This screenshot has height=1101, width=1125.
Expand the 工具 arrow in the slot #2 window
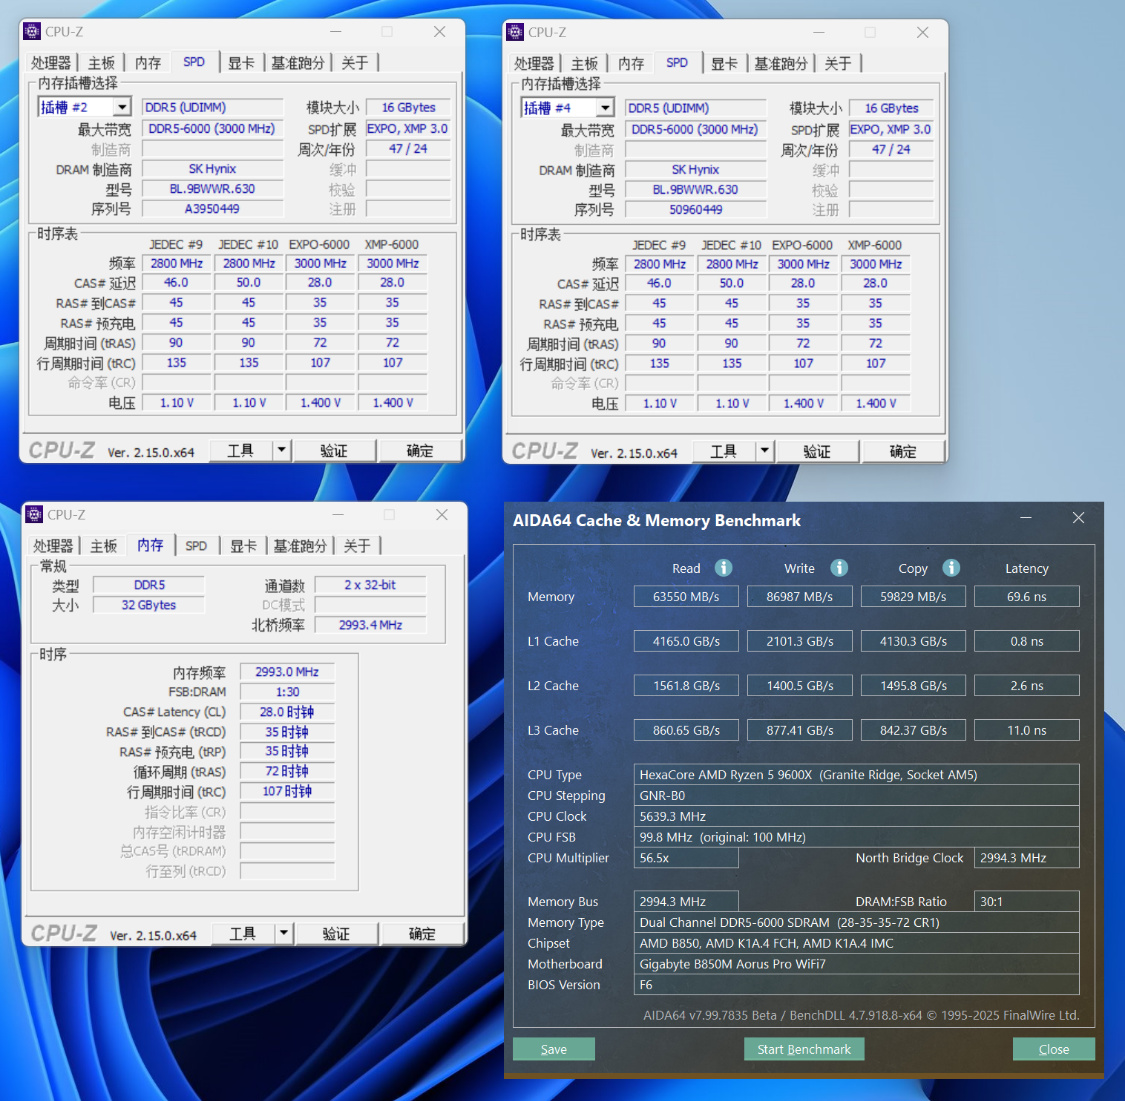[x=281, y=450]
